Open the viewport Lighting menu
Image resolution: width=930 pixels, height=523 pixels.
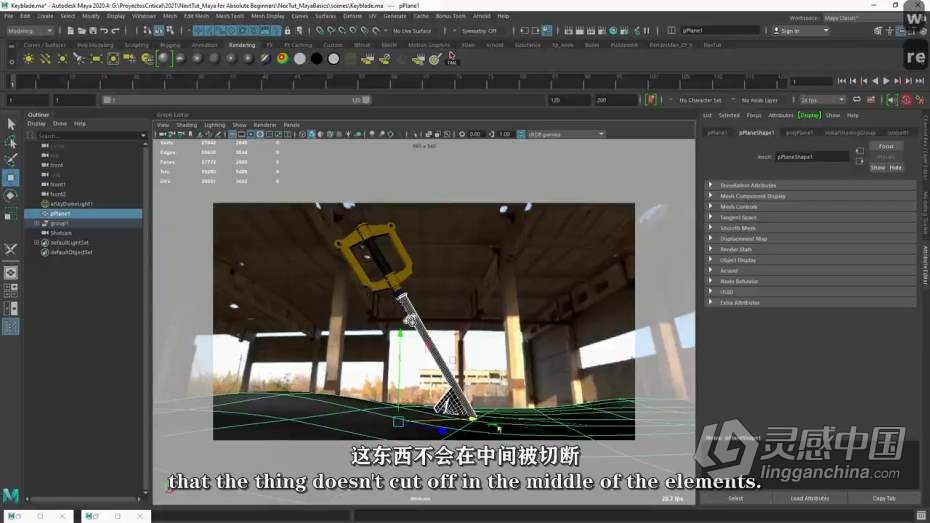tap(215, 125)
